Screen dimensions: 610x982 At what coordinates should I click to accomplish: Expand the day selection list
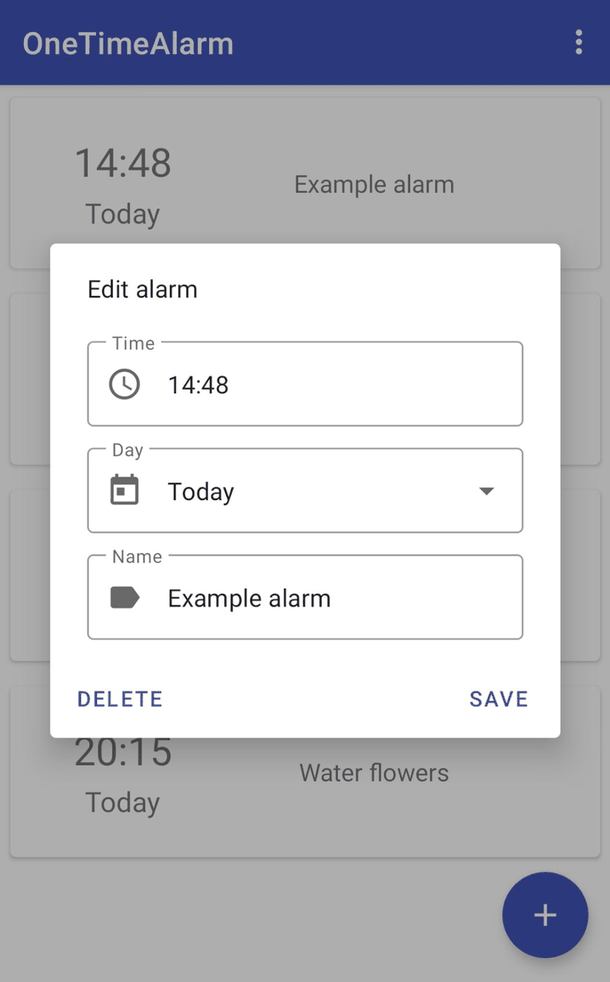coord(487,491)
